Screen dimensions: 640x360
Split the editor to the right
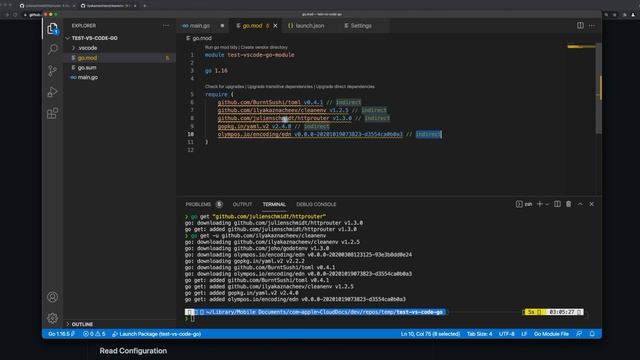pyautogui.click(x=580, y=25)
